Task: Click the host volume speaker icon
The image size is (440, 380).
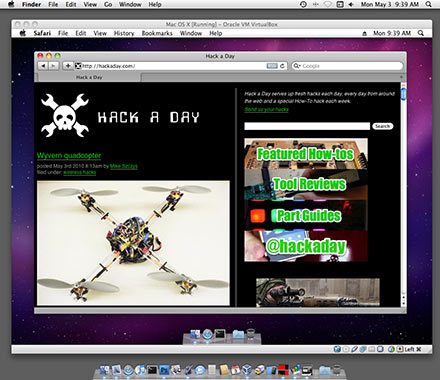Action: coord(351,4)
